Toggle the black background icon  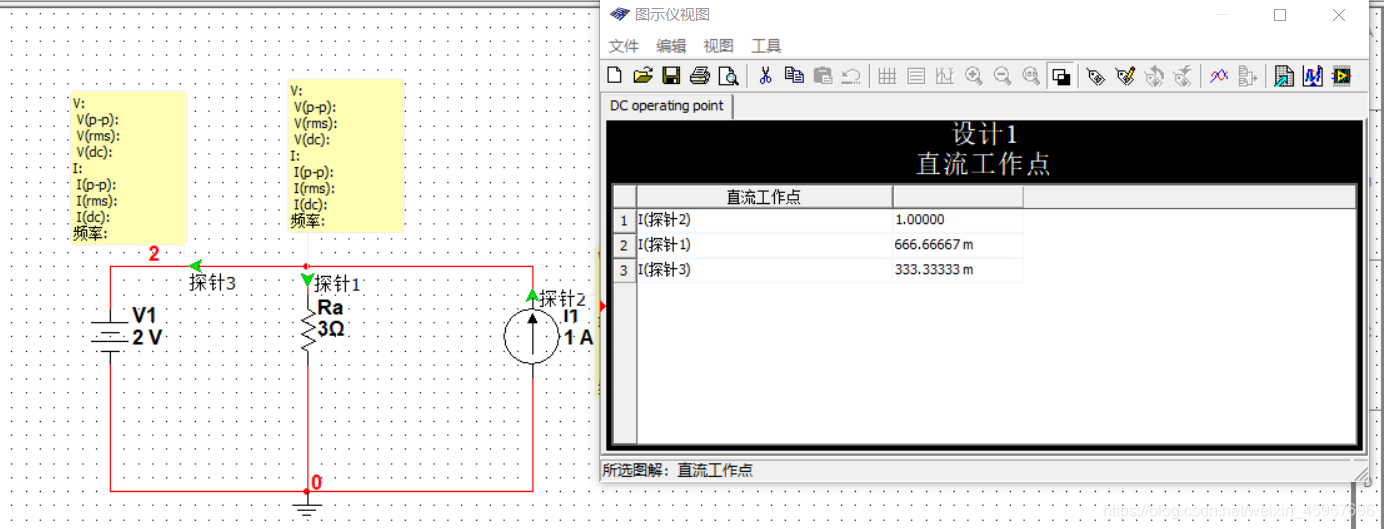(x=1061, y=76)
